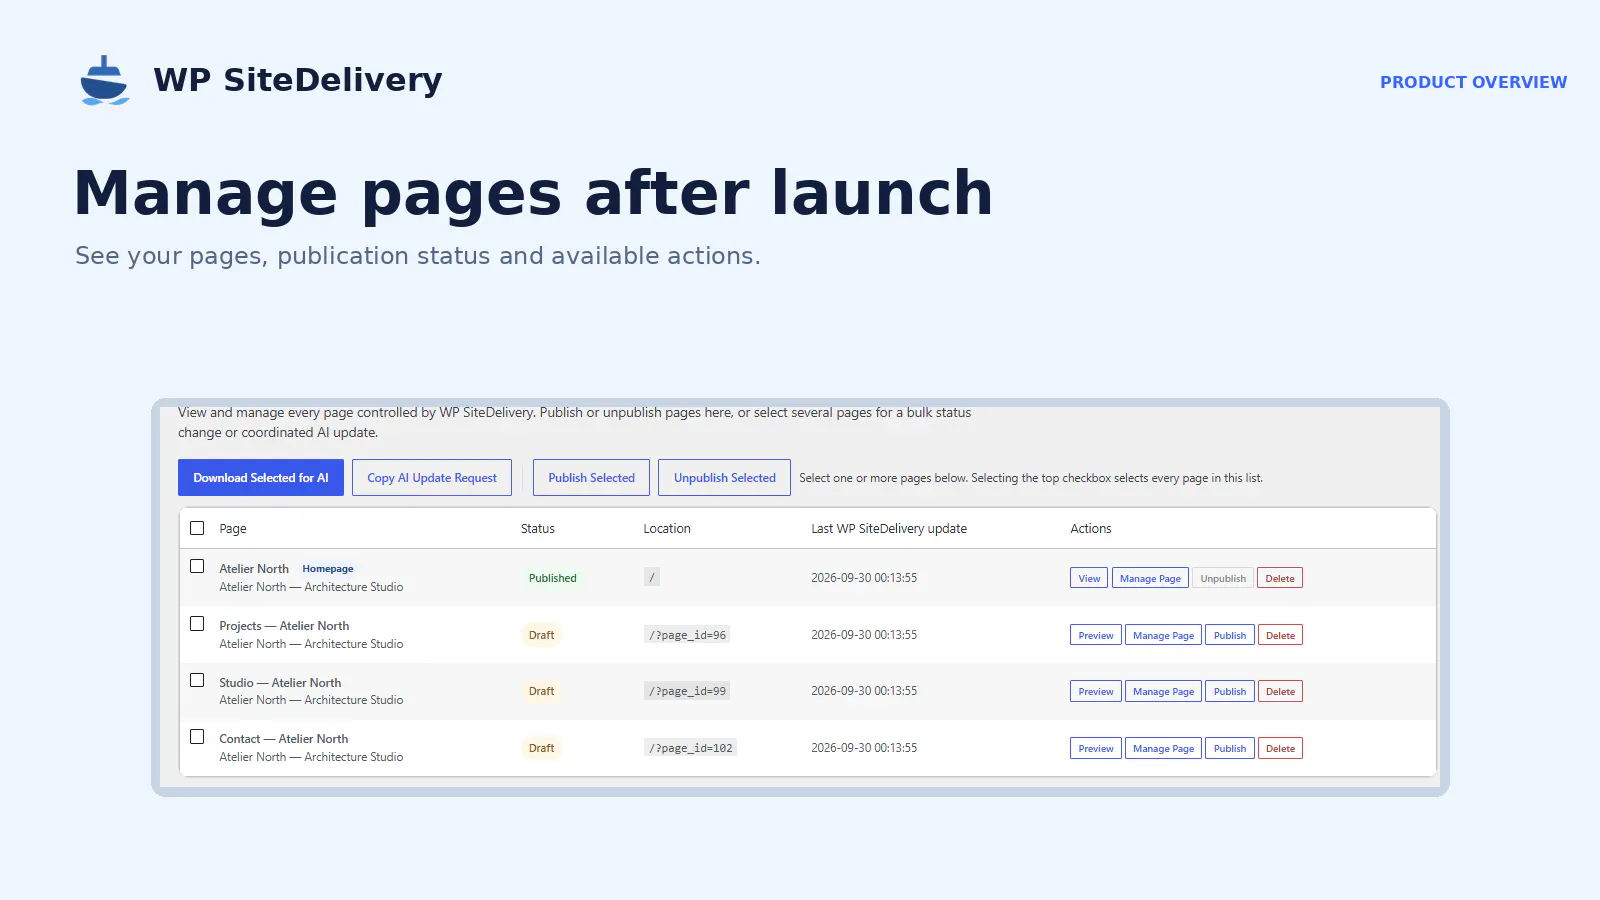Click the /?page_id=96 location text
Viewport: 1600px width, 900px height.
pyautogui.click(x=687, y=635)
